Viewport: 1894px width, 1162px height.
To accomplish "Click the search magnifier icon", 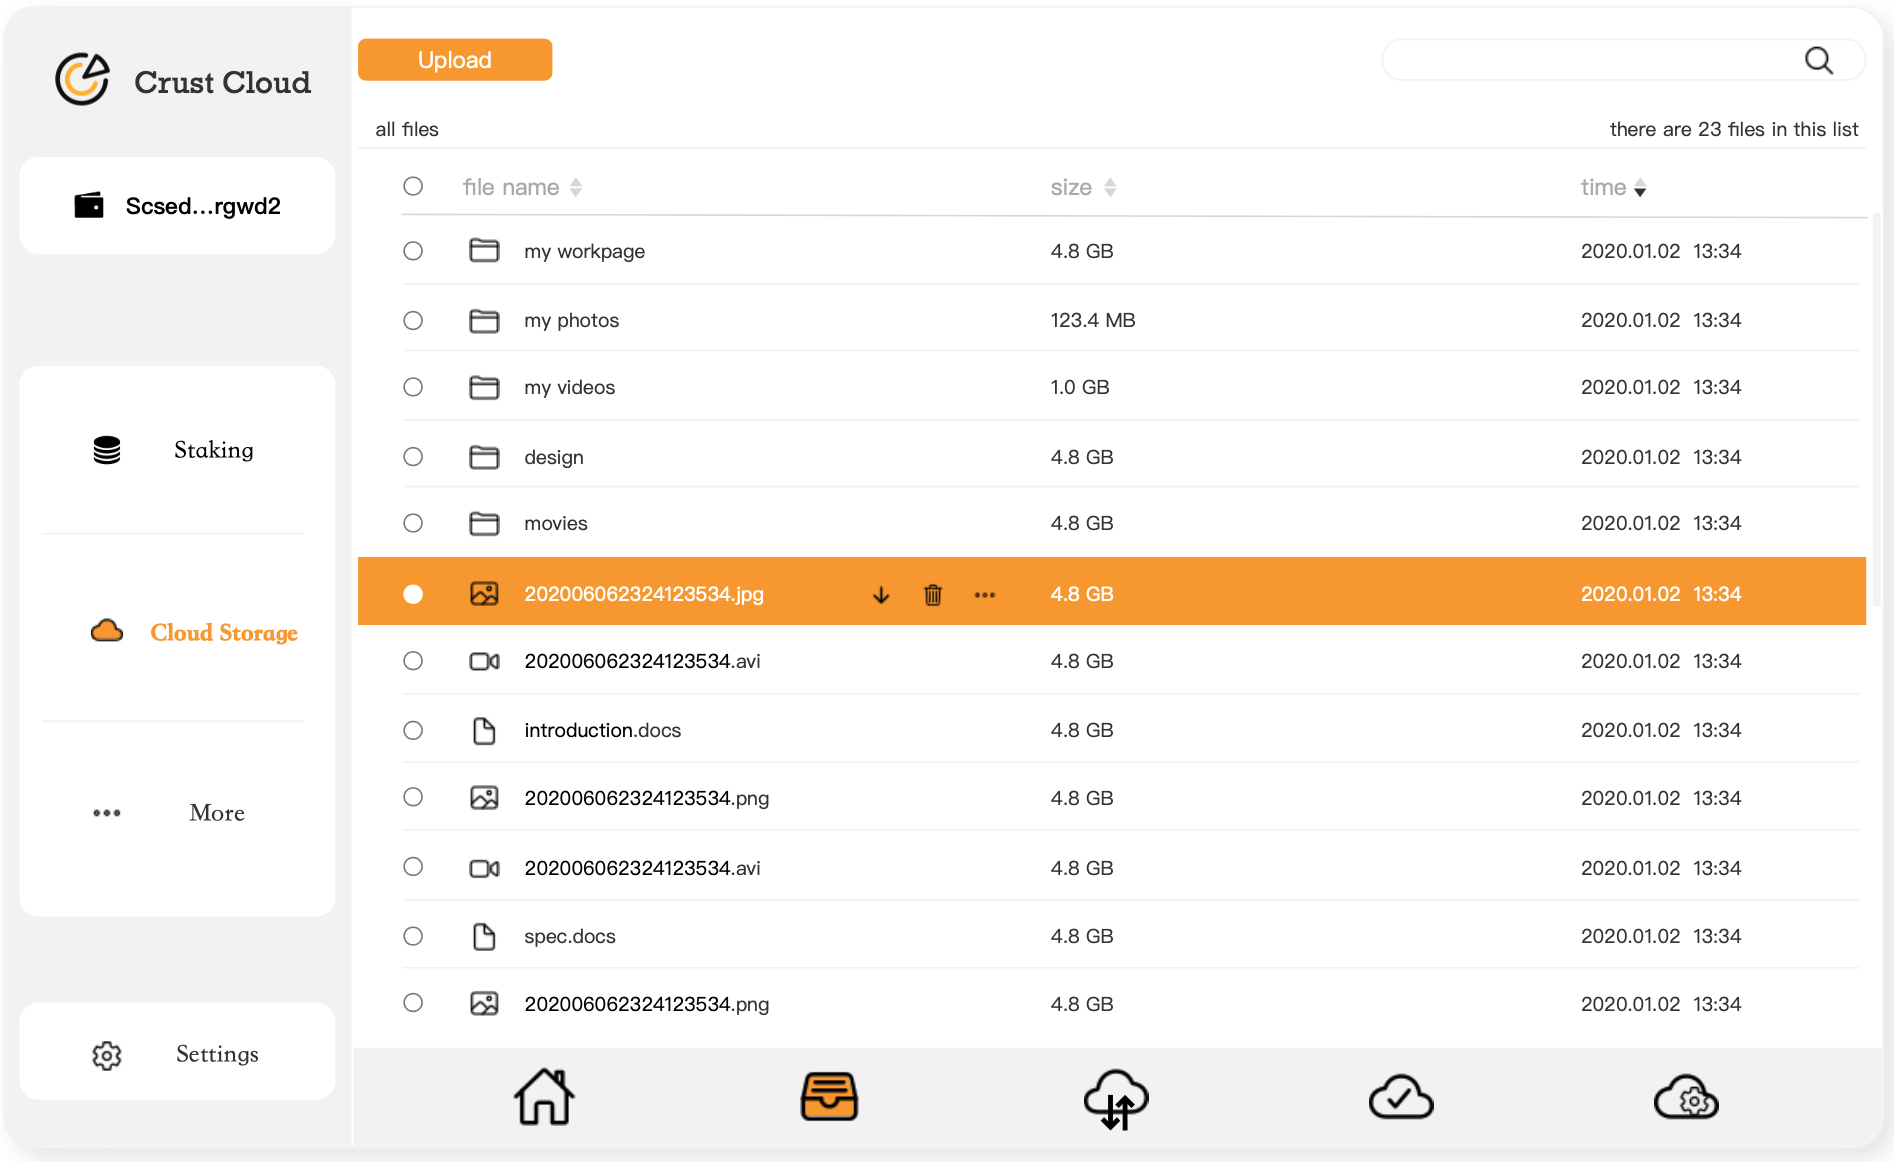I will click(x=1819, y=61).
